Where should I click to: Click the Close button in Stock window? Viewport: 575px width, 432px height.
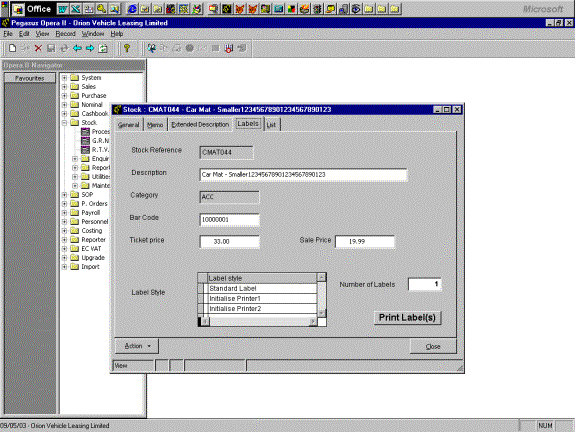[x=433, y=346]
